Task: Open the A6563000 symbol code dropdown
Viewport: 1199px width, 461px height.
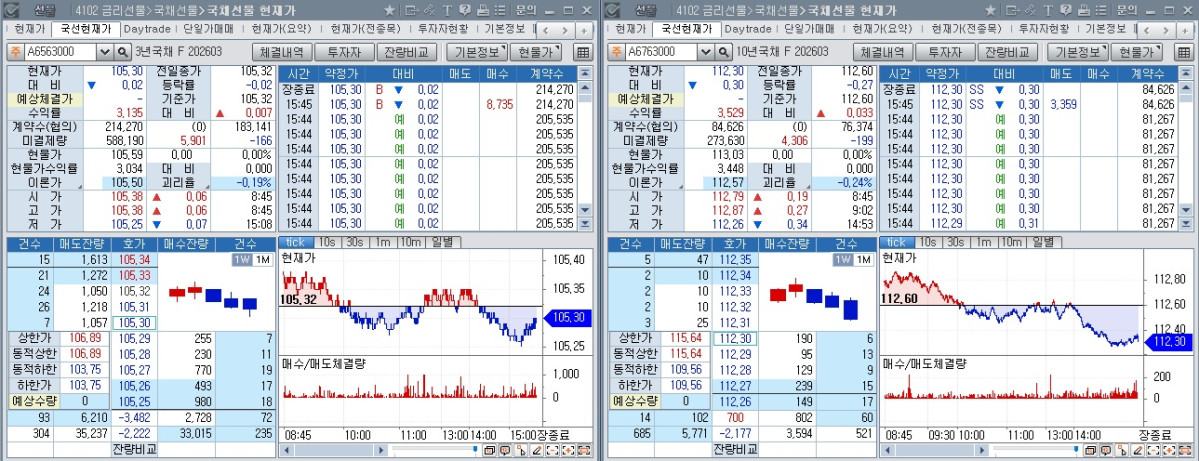Action: (x=105, y=52)
